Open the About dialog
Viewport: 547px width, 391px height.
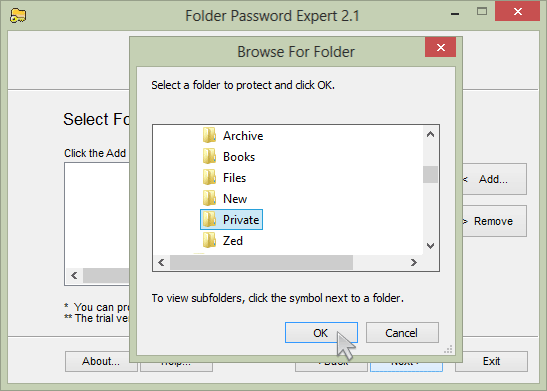point(101,361)
